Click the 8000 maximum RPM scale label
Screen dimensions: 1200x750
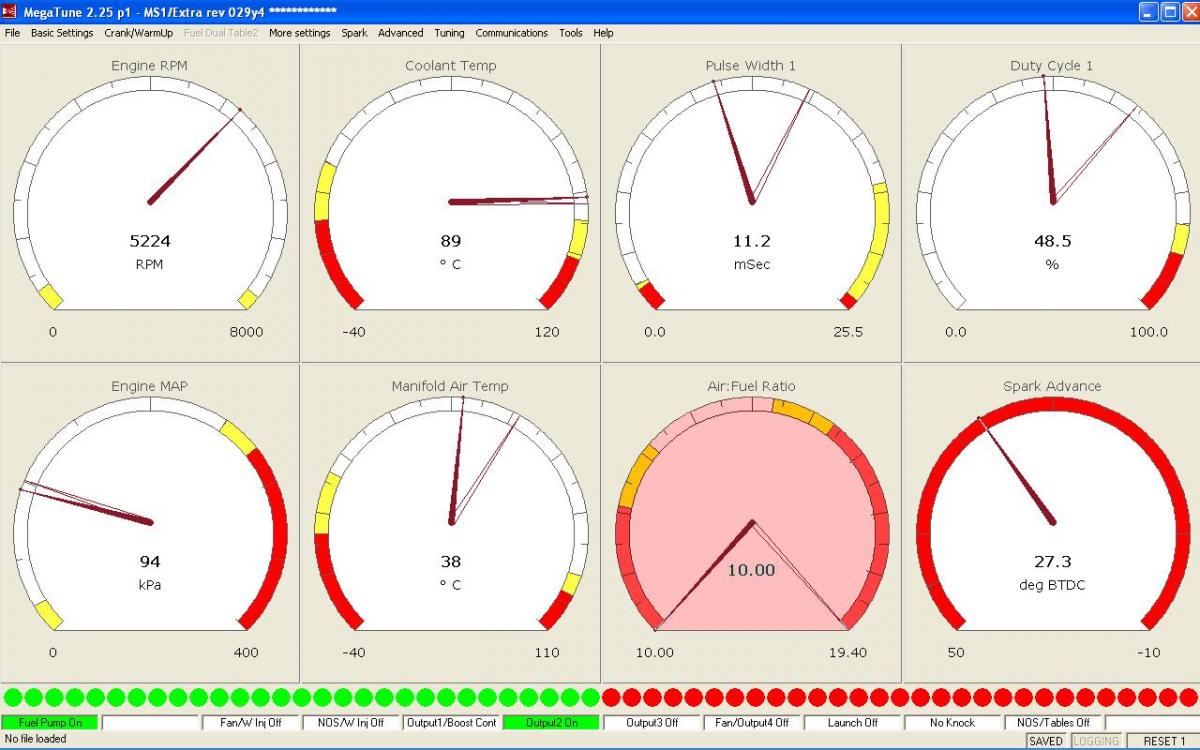coord(246,332)
